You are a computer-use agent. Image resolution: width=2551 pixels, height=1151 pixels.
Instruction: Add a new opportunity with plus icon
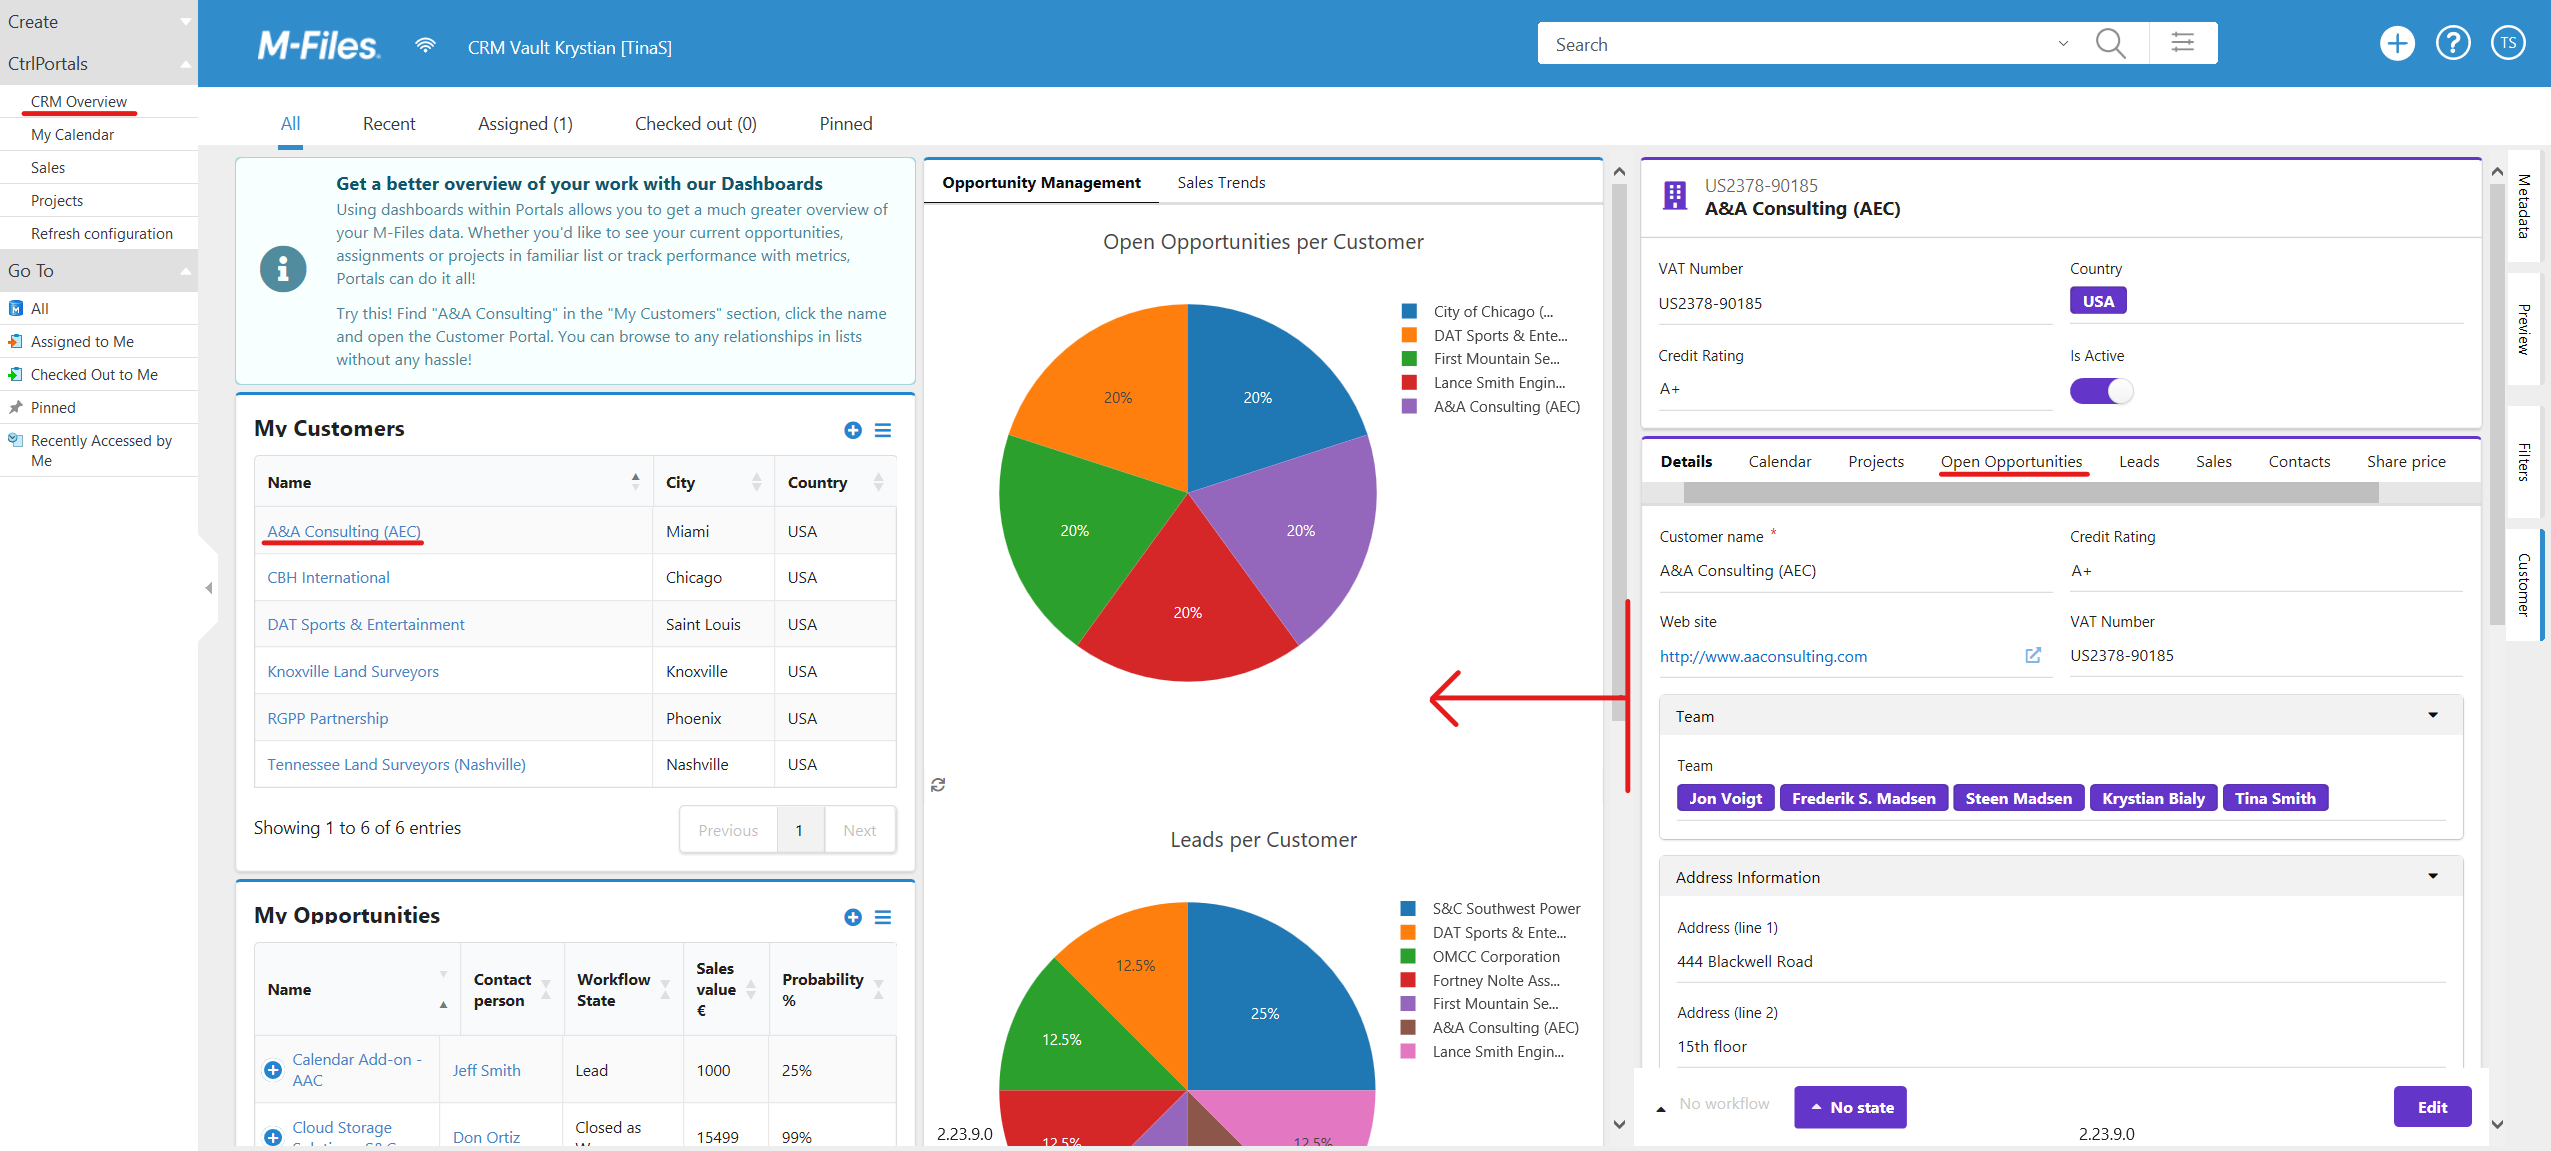pyautogui.click(x=853, y=917)
